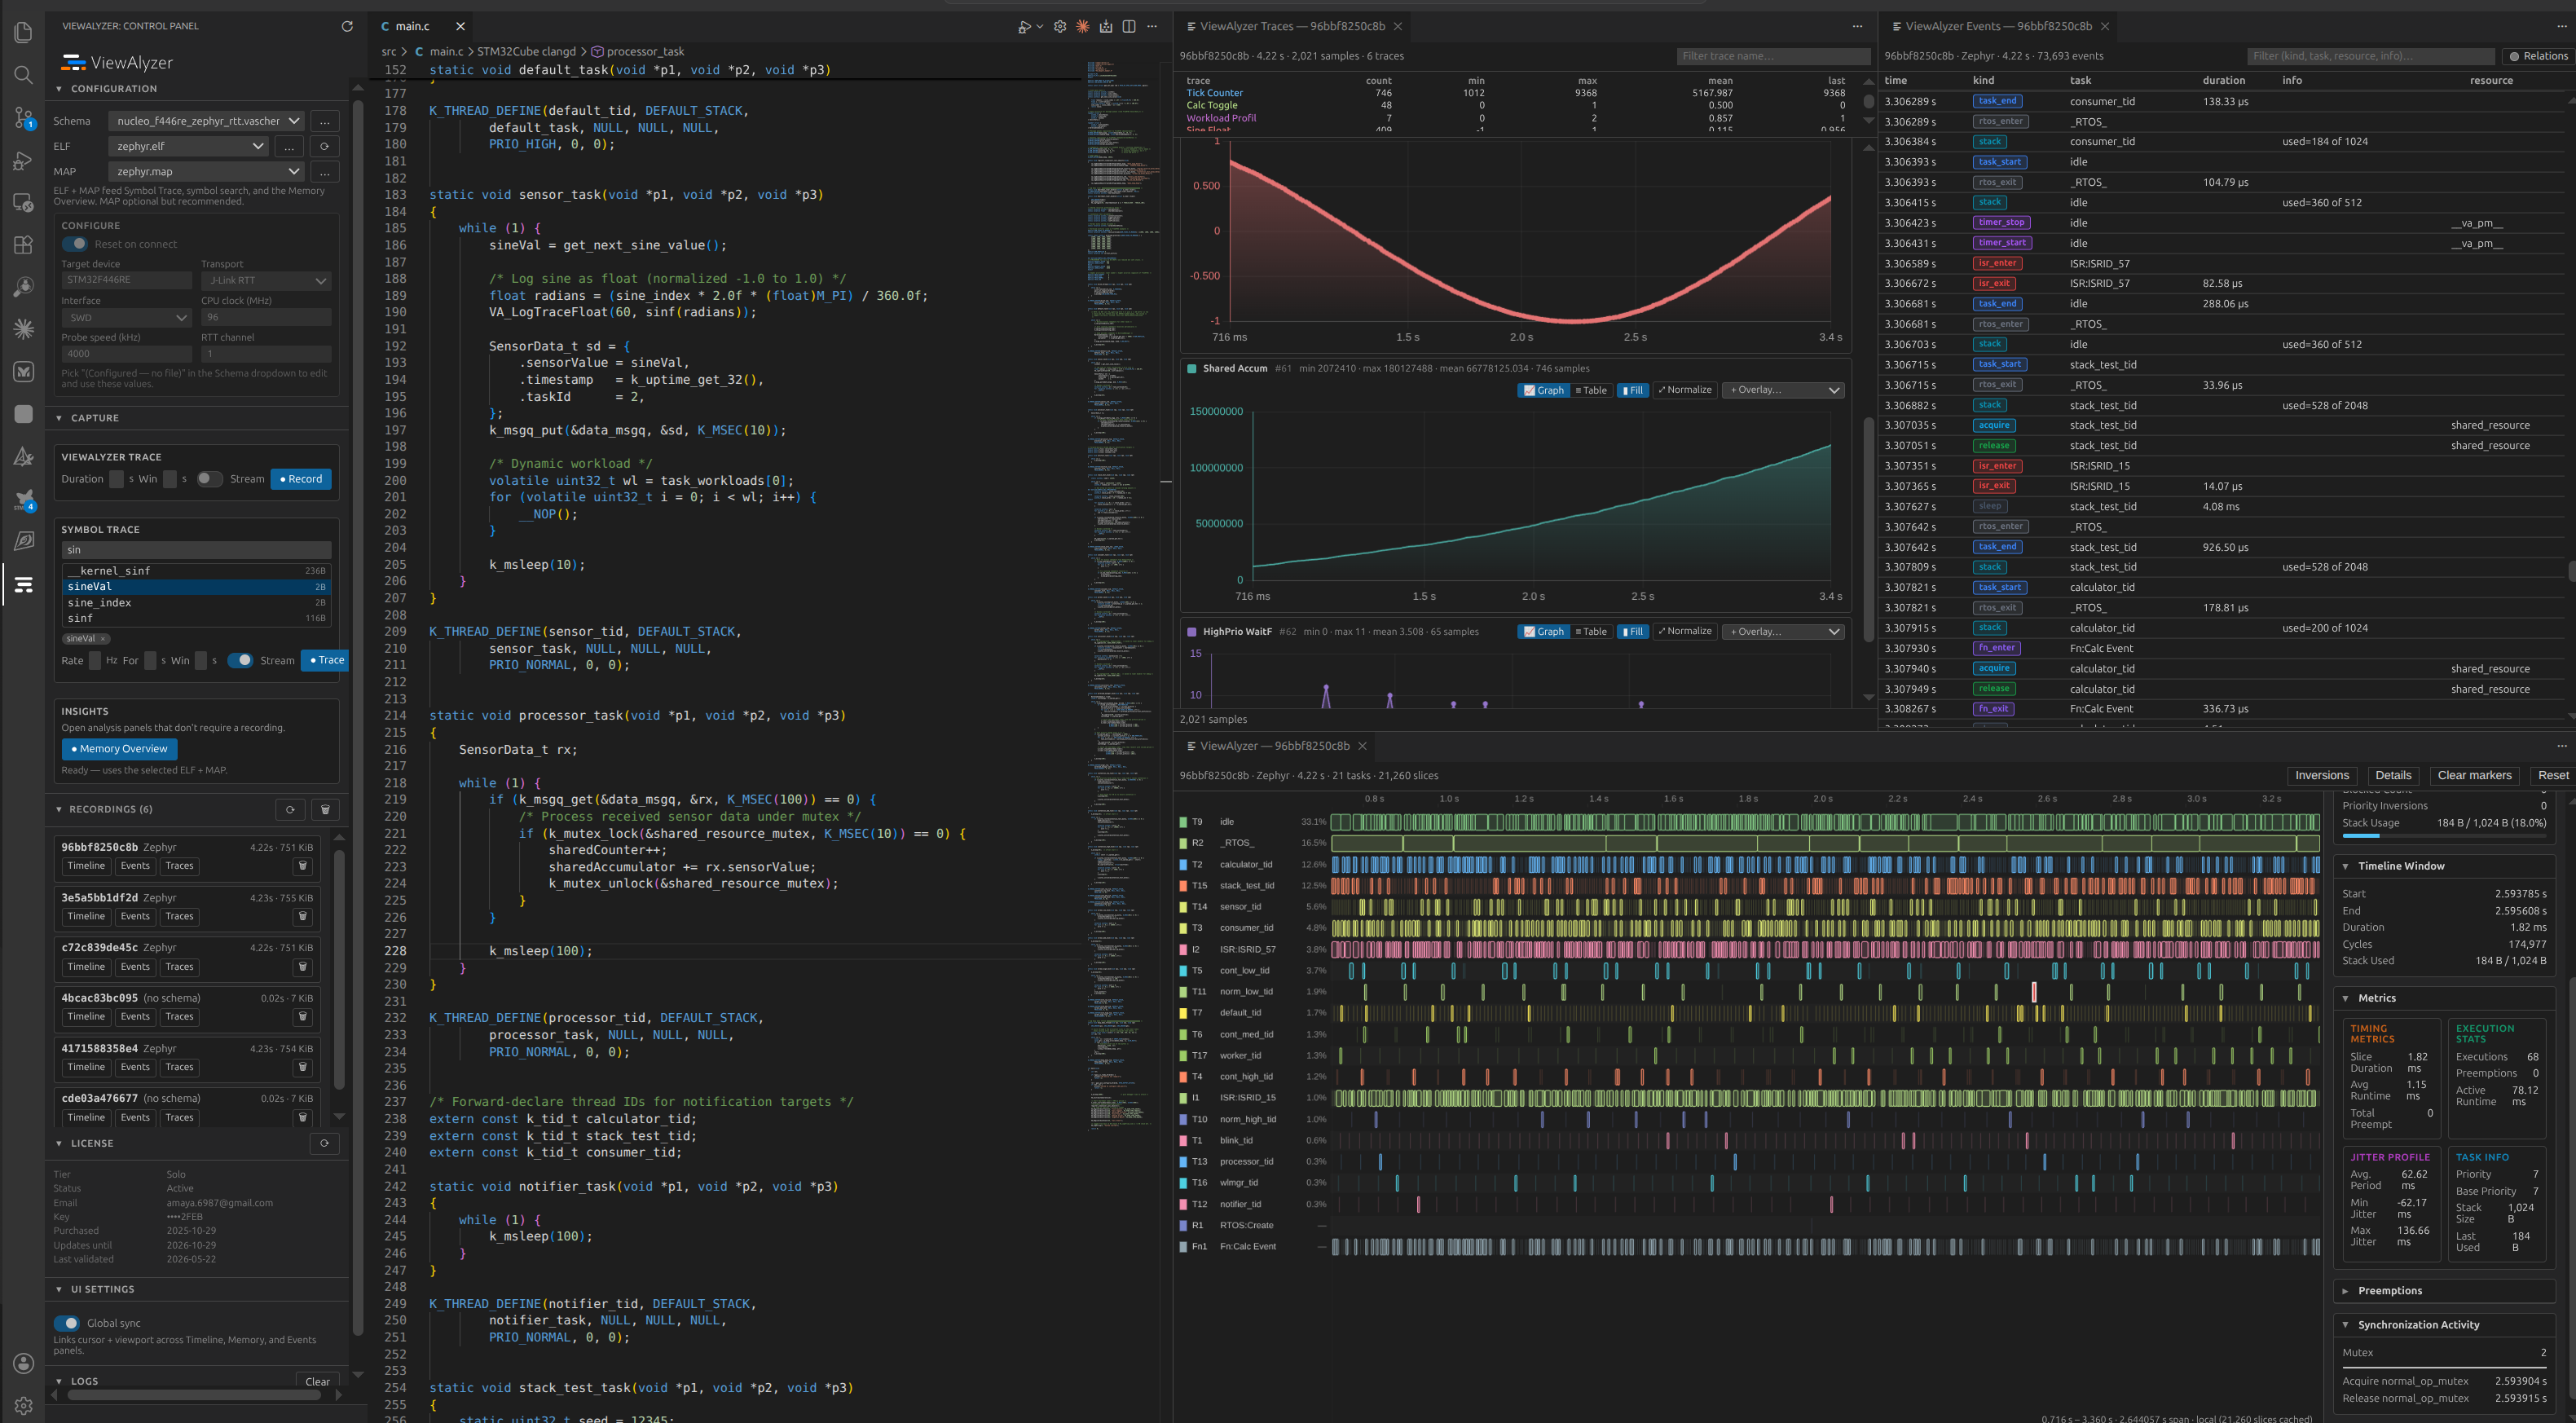The image size is (2576, 1423).
Task: Focus the Filter trace name field
Action: click(x=1772, y=56)
